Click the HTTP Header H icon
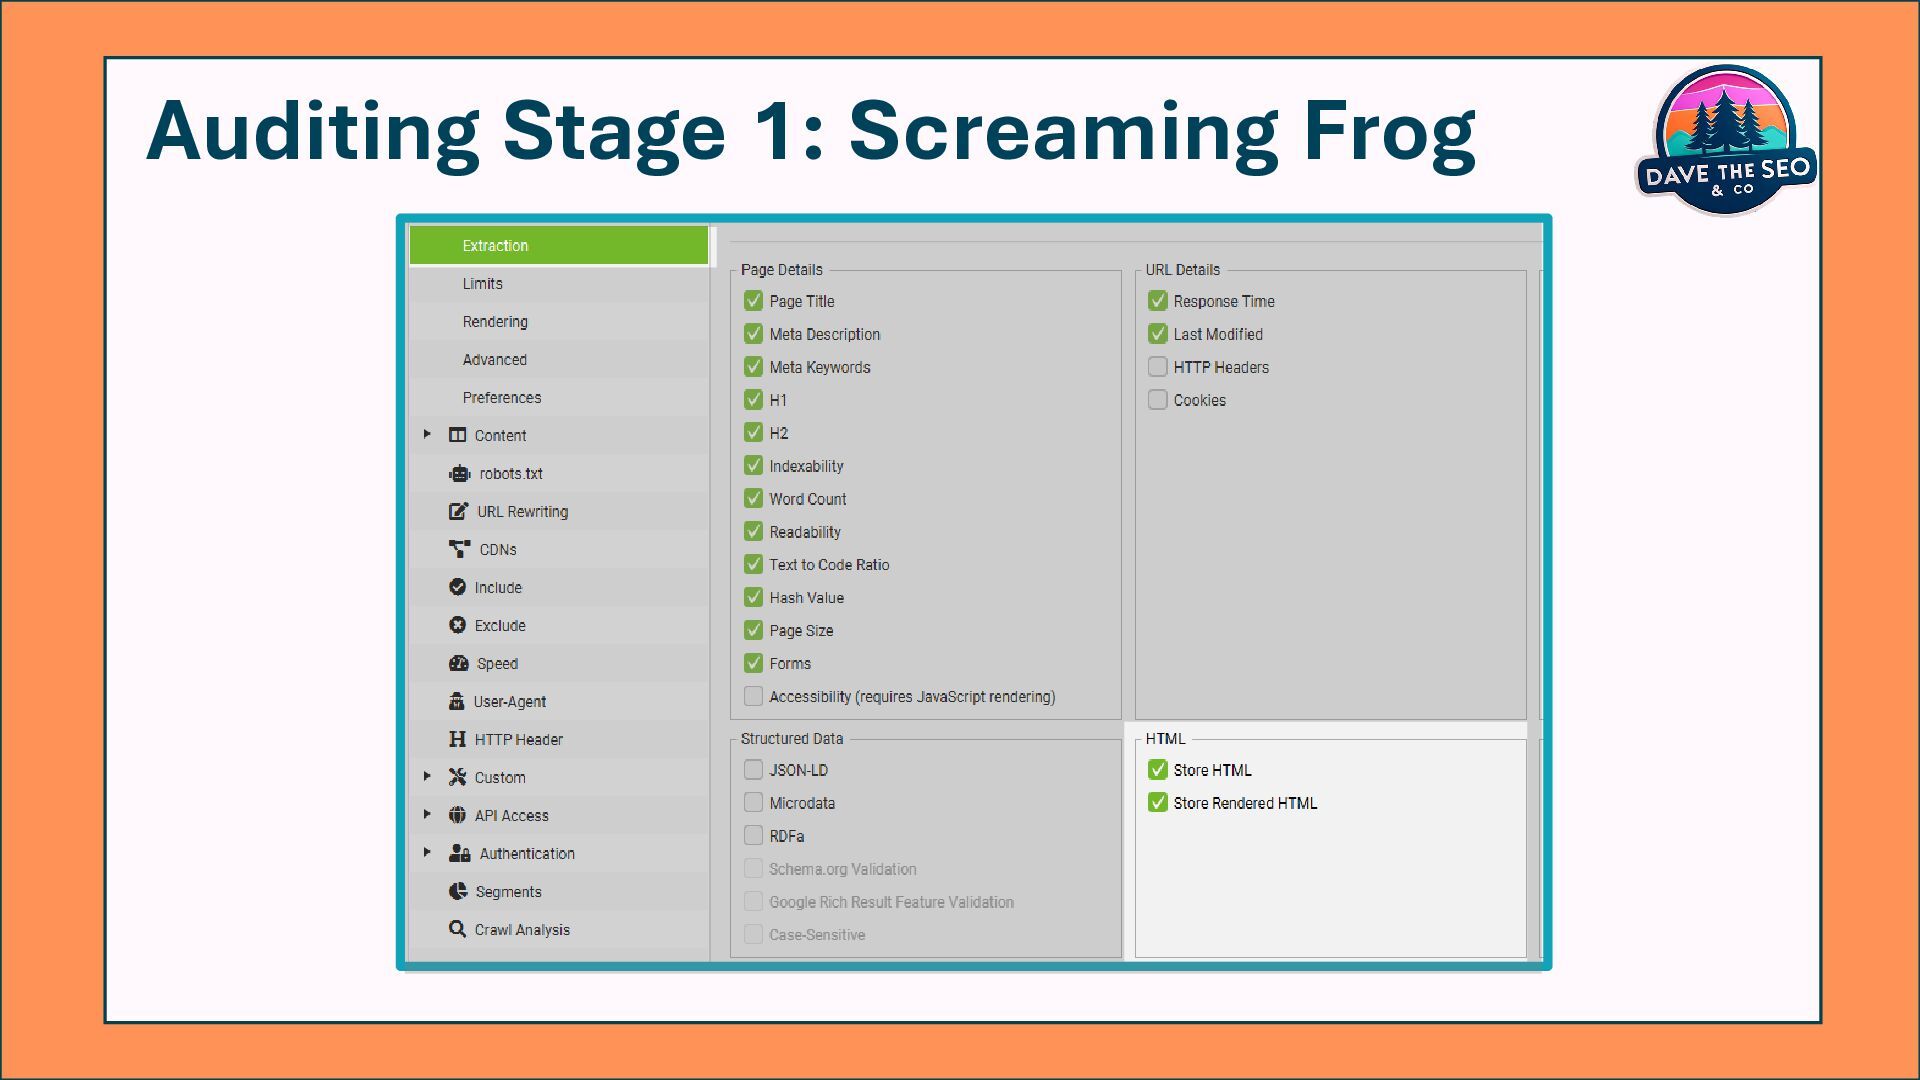 click(x=457, y=739)
